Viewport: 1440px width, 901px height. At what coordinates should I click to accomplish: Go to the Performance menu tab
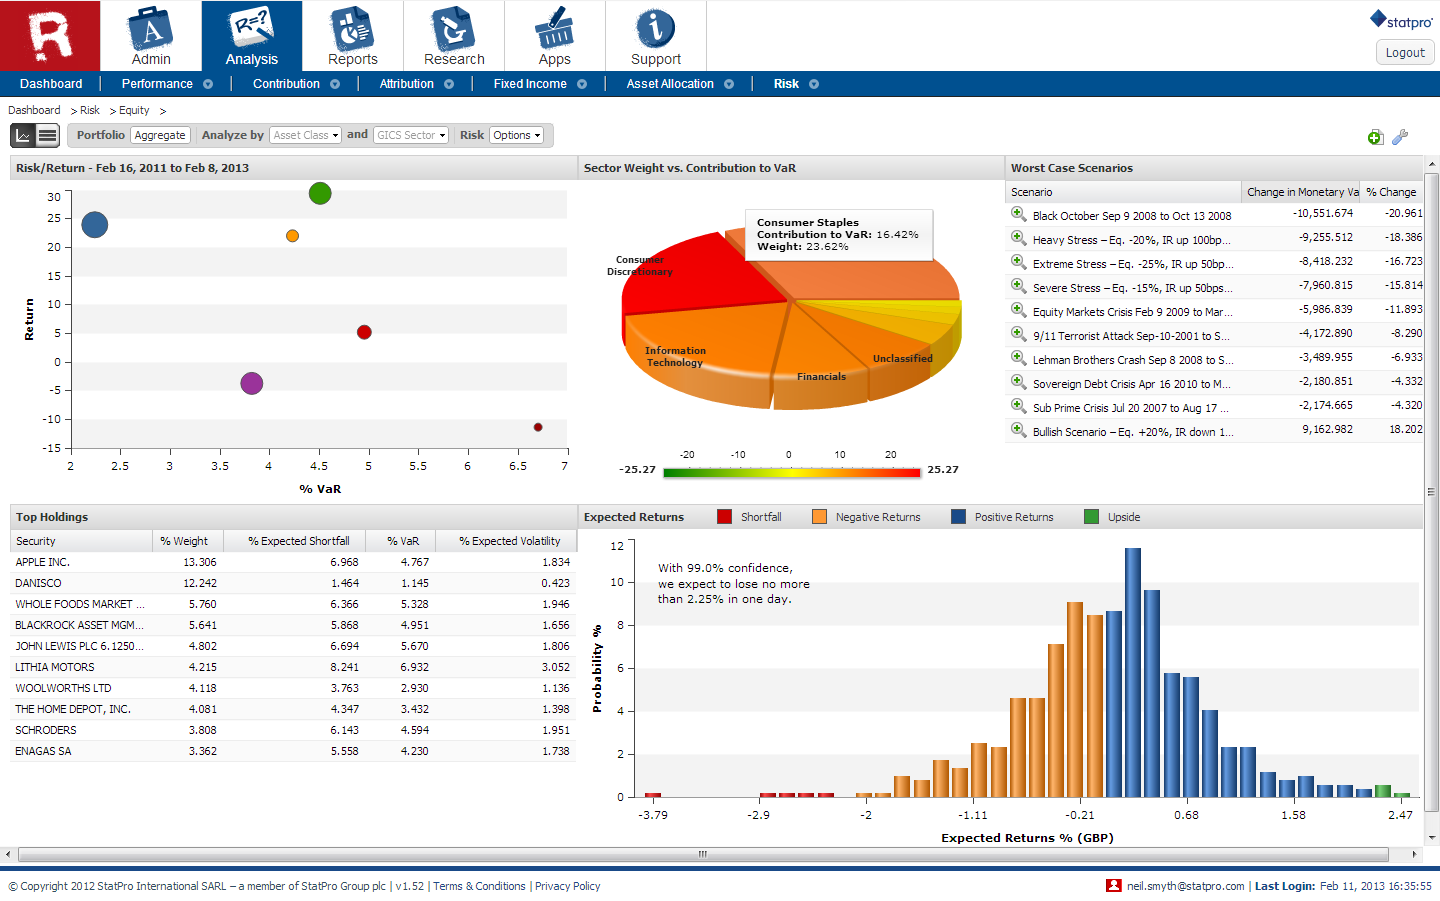(157, 84)
